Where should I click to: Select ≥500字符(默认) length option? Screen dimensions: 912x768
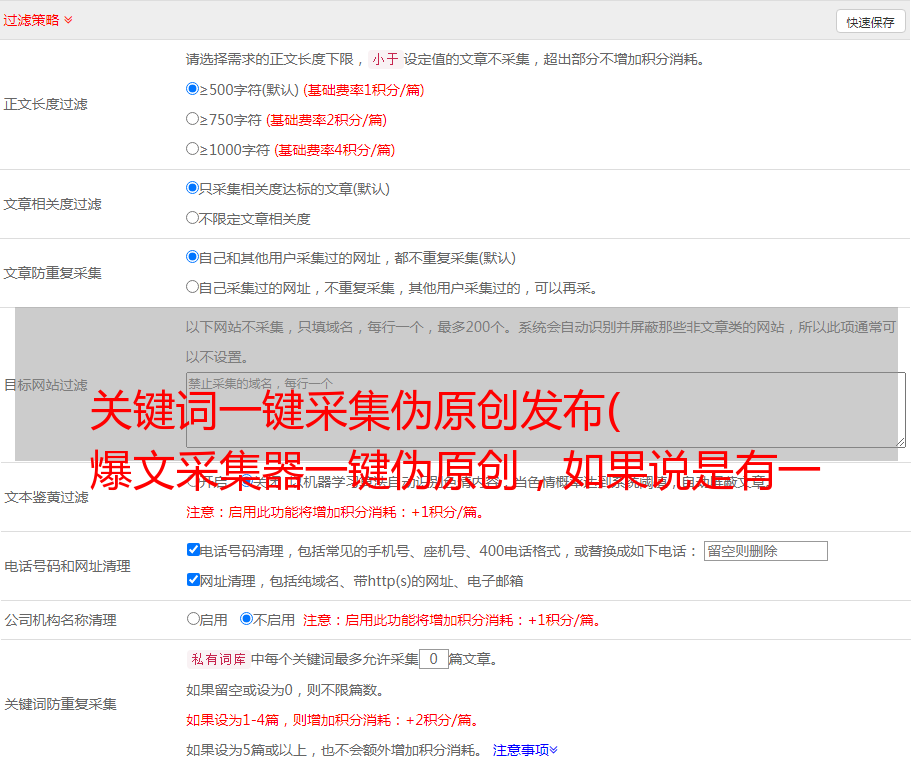tap(192, 88)
